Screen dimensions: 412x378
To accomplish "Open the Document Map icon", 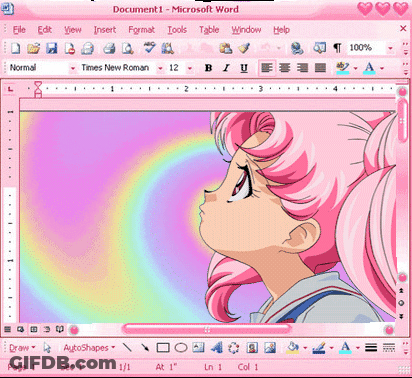I will pyautogui.click(x=319, y=48).
